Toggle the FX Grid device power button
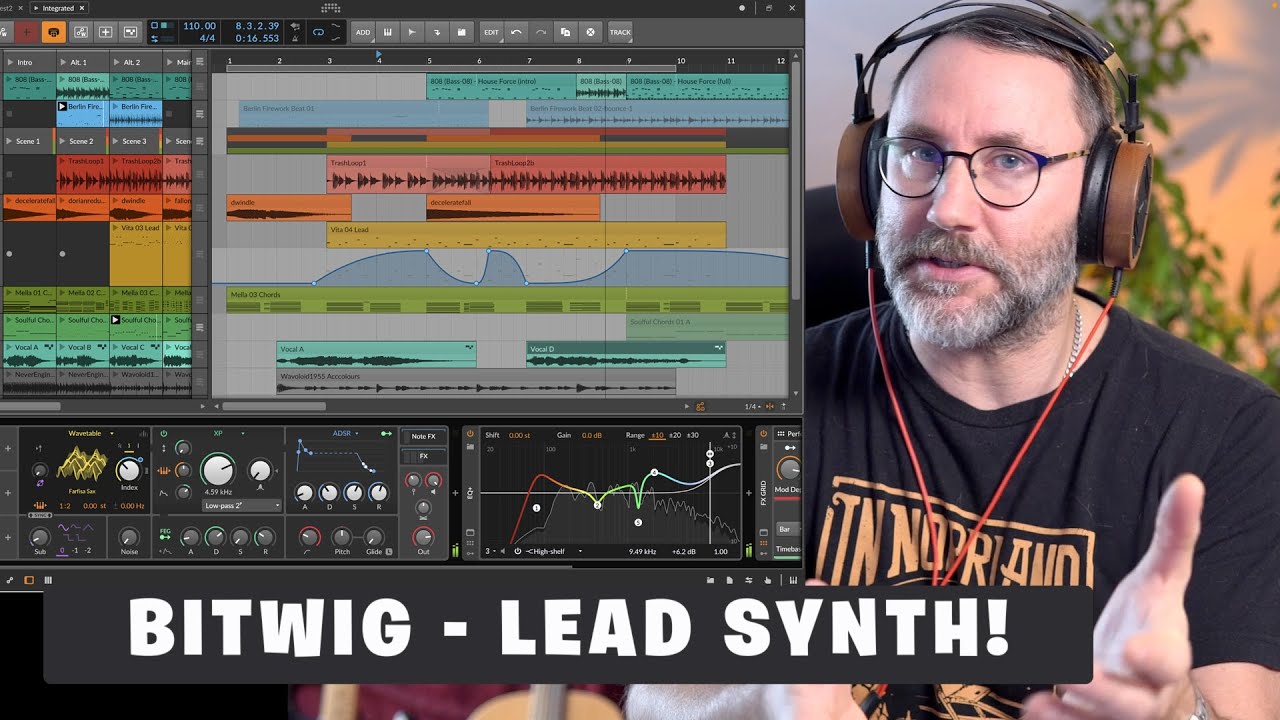The height and width of the screenshot is (720, 1280). (x=764, y=434)
